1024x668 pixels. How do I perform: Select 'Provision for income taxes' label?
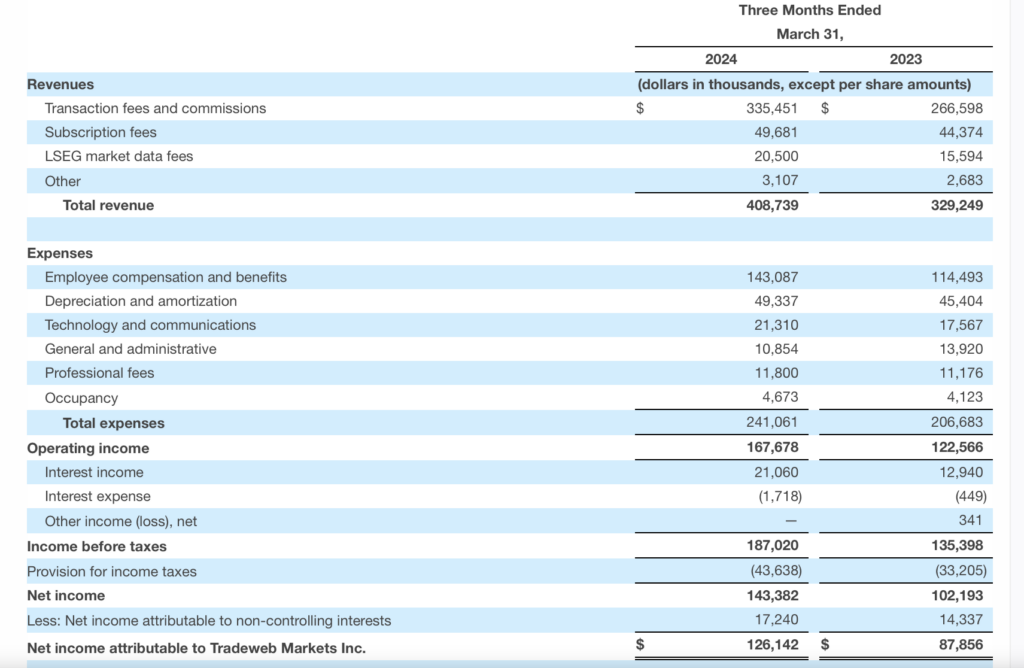coord(112,572)
